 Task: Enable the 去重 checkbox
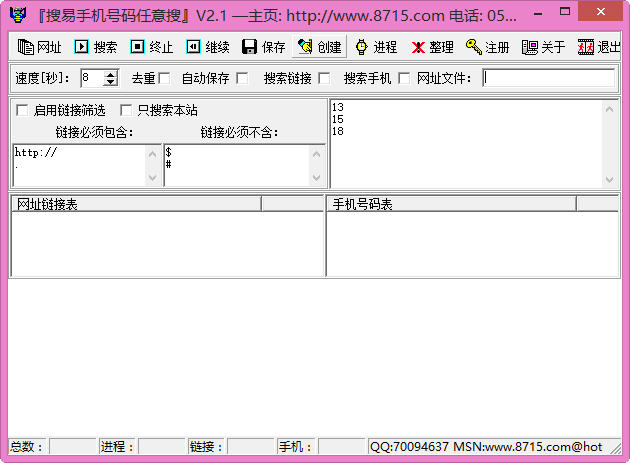point(164,78)
